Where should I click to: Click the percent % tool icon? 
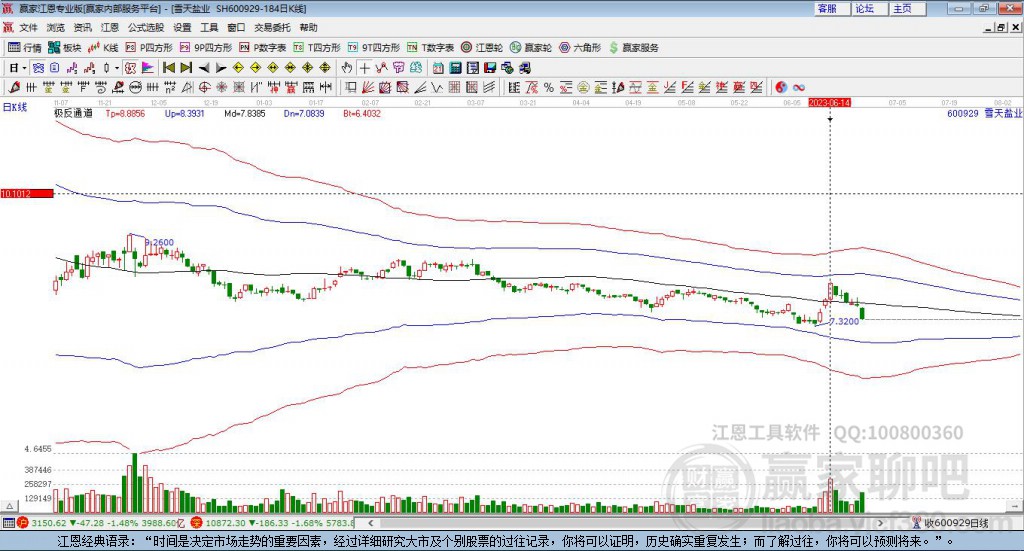(x=549, y=87)
